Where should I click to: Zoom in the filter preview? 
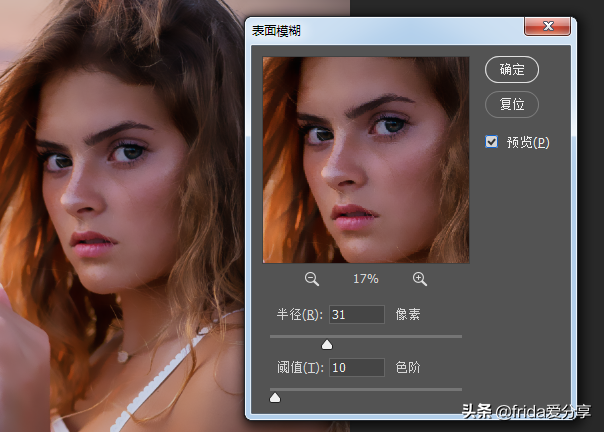pos(419,279)
